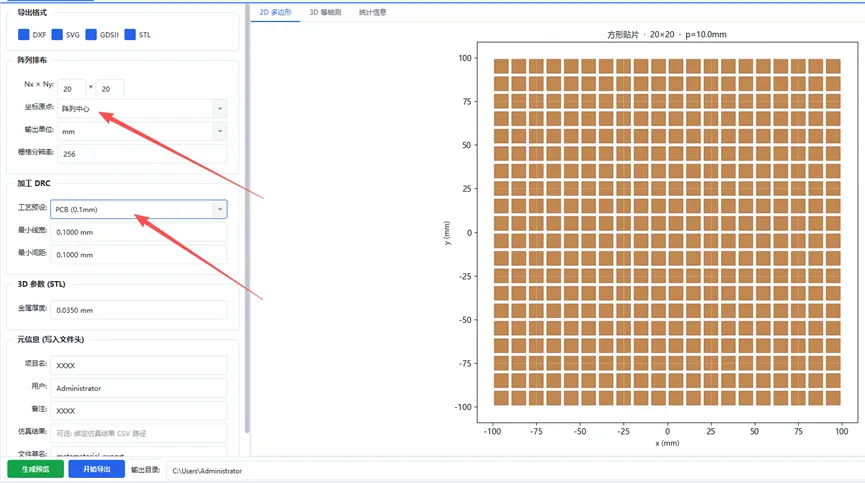The height and width of the screenshot is (483, 865).
Task: Click the 用户 field showing Administrator
Action: pos(138,388)
